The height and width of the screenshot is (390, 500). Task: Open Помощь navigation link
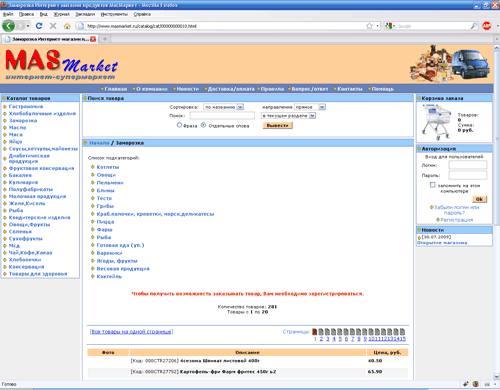point(383,89)
